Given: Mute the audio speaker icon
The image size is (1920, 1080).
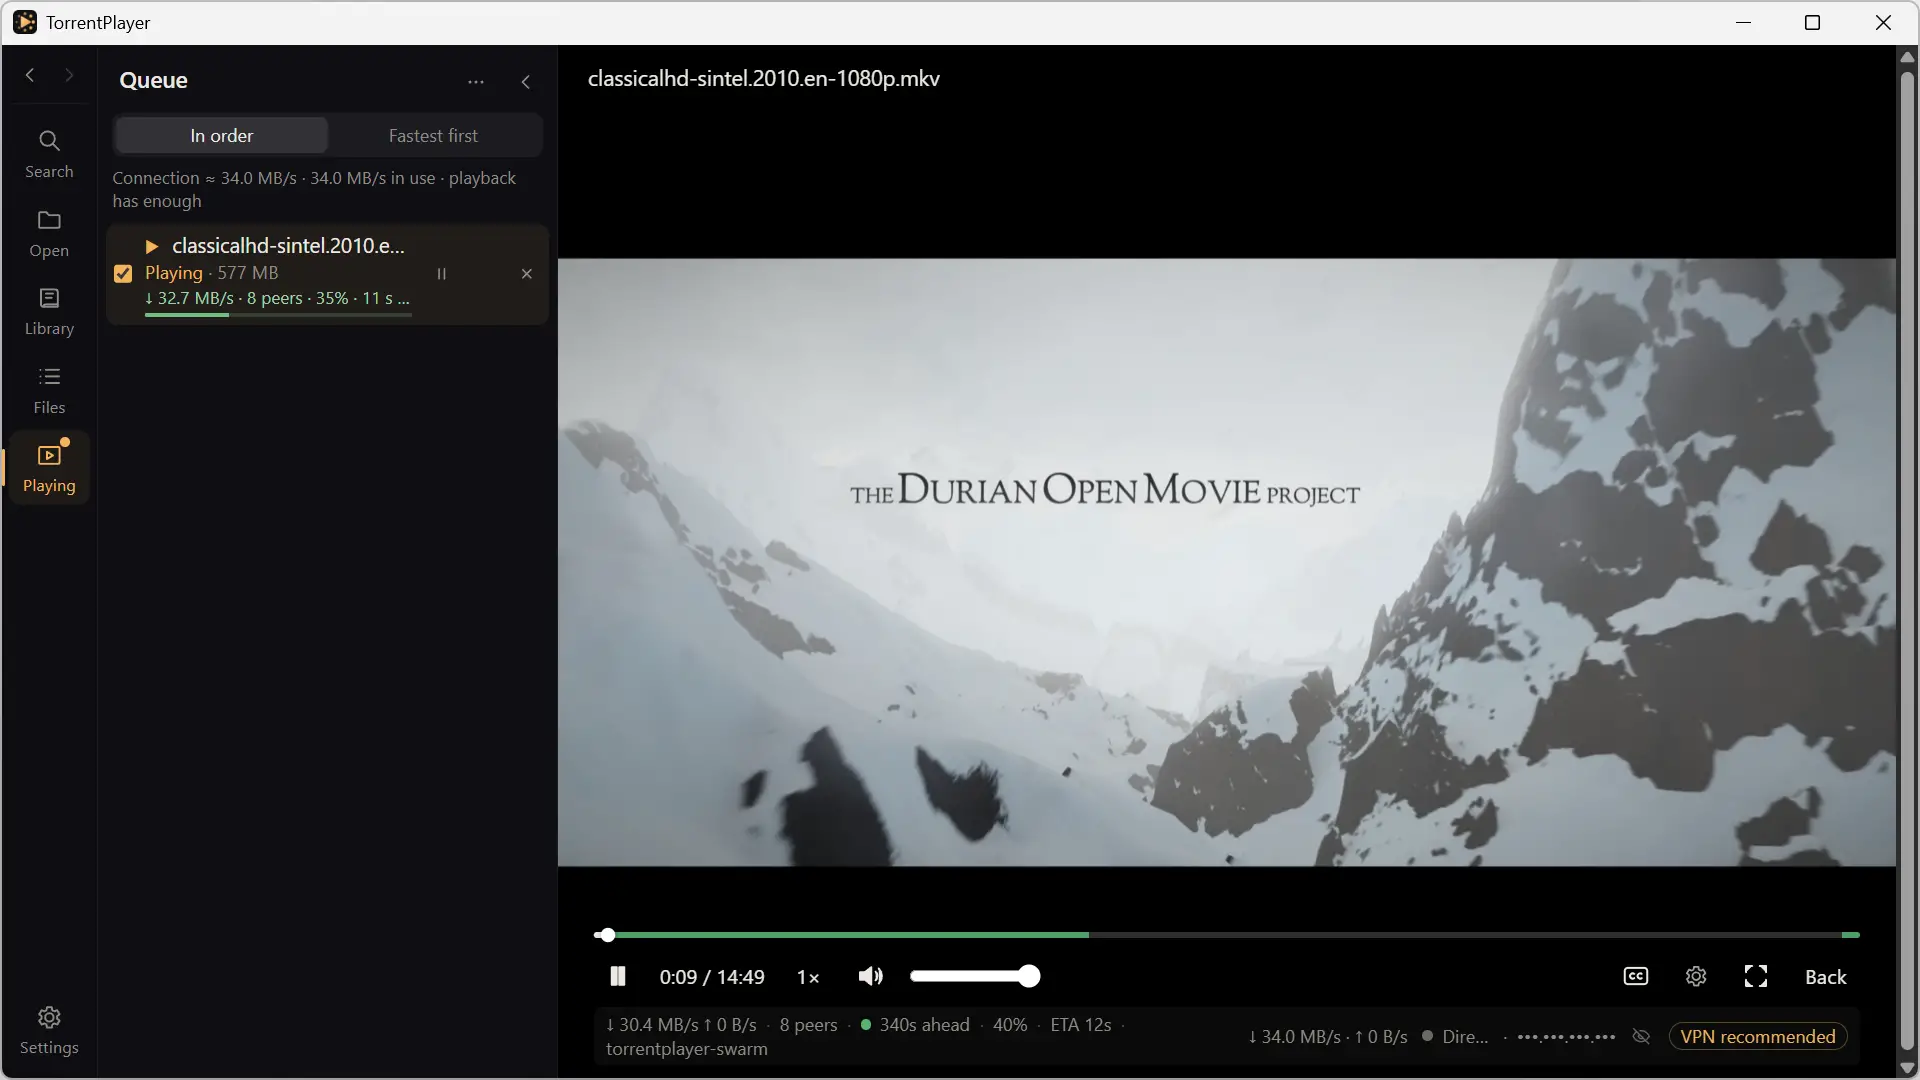Looking at the screenshot, I should (871, 976).
